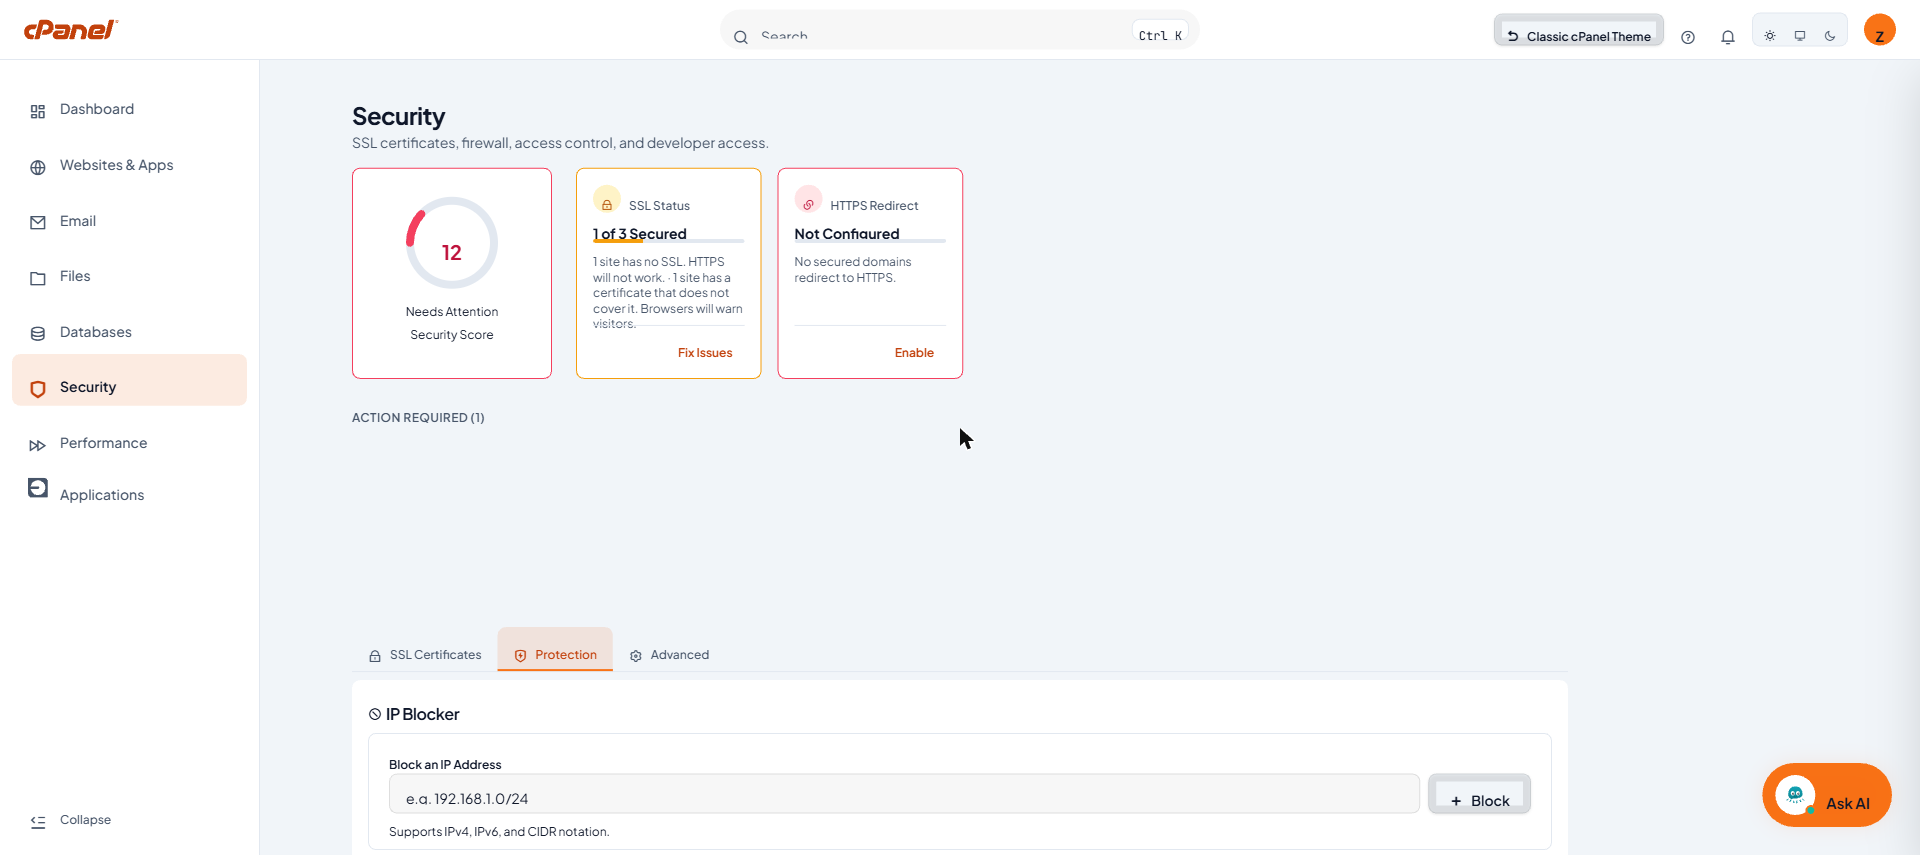Click the cPanel logo
The width and height of the screenshot is (1920, 855).
[71, 30]
